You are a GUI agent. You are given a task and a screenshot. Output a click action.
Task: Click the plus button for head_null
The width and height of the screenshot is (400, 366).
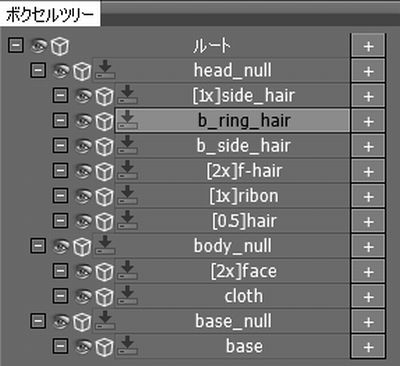click(368, 71)
